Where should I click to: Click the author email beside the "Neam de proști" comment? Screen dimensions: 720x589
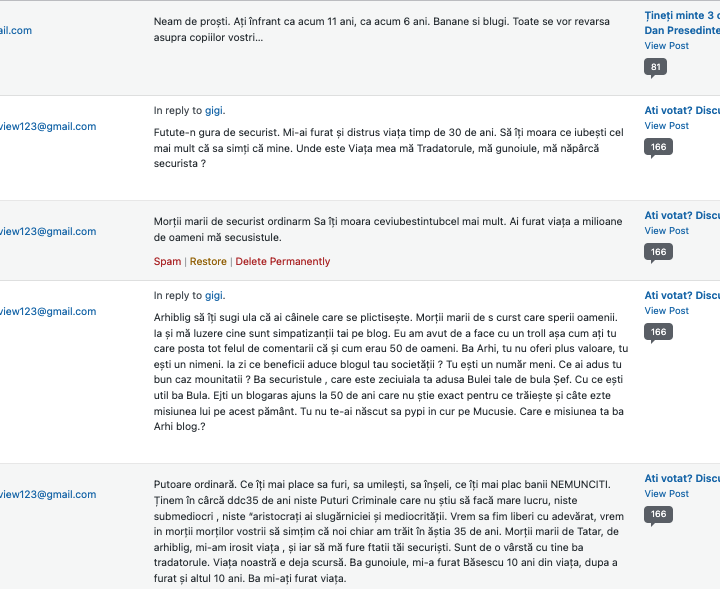(x=16, y=31)
